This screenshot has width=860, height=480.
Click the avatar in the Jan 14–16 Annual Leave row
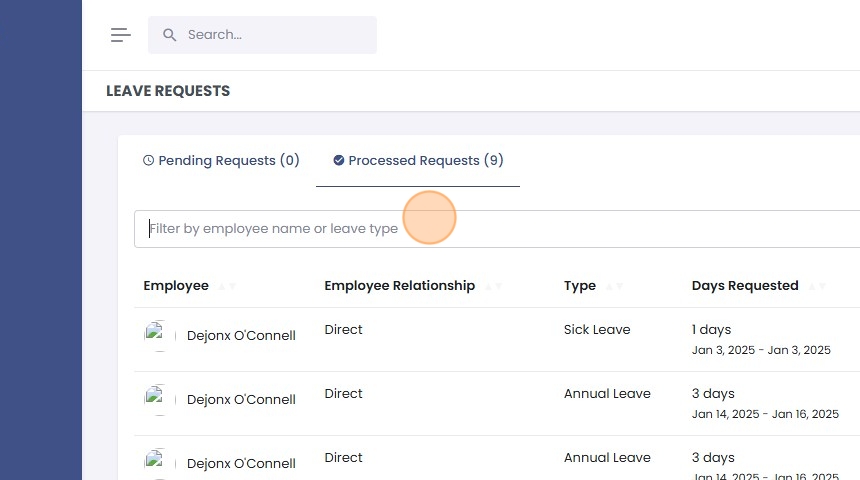click(x=160, y=400)
